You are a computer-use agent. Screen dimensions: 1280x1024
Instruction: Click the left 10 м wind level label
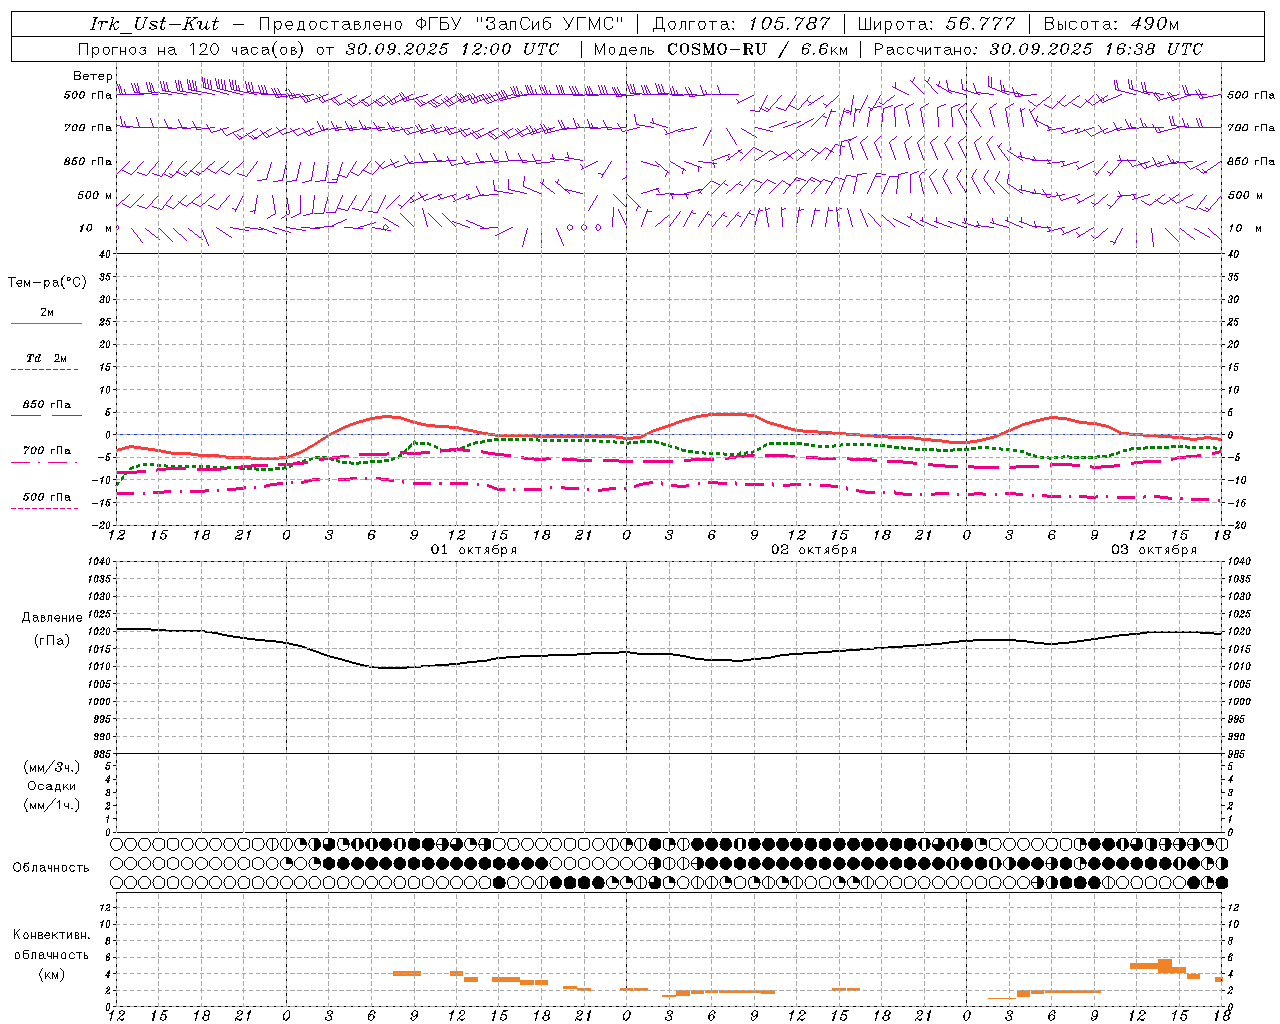95,228
